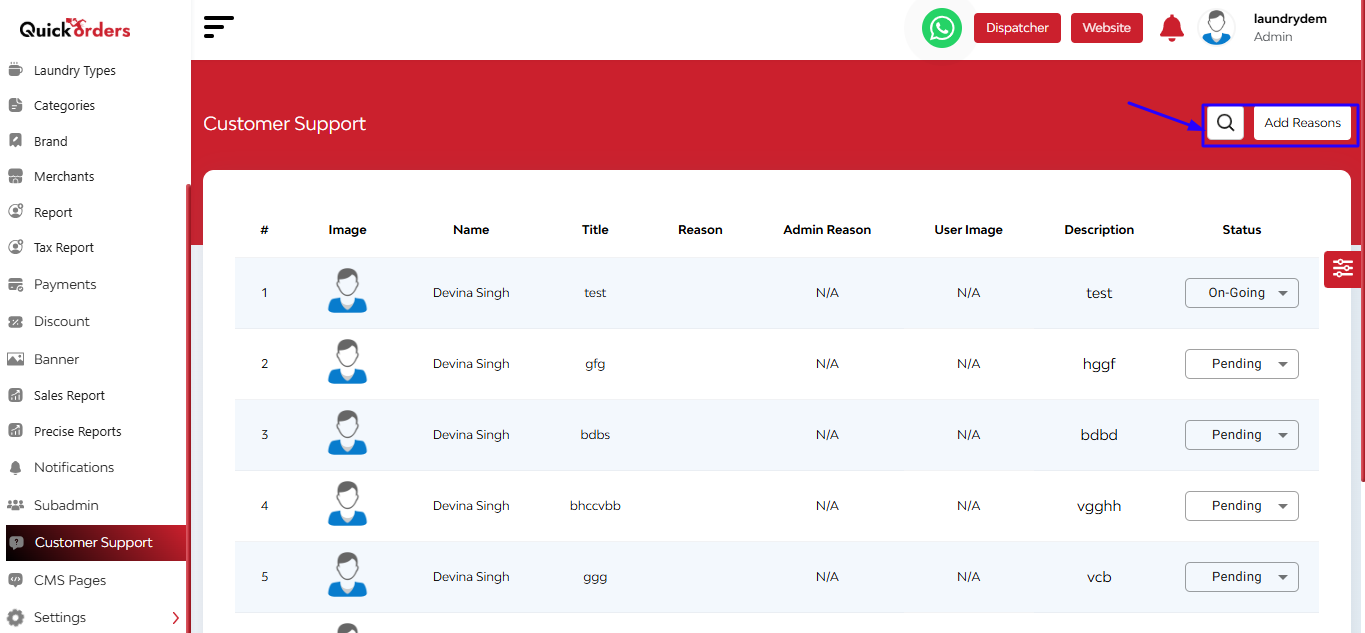Click the Admin Reason column header

pos(827,230)
